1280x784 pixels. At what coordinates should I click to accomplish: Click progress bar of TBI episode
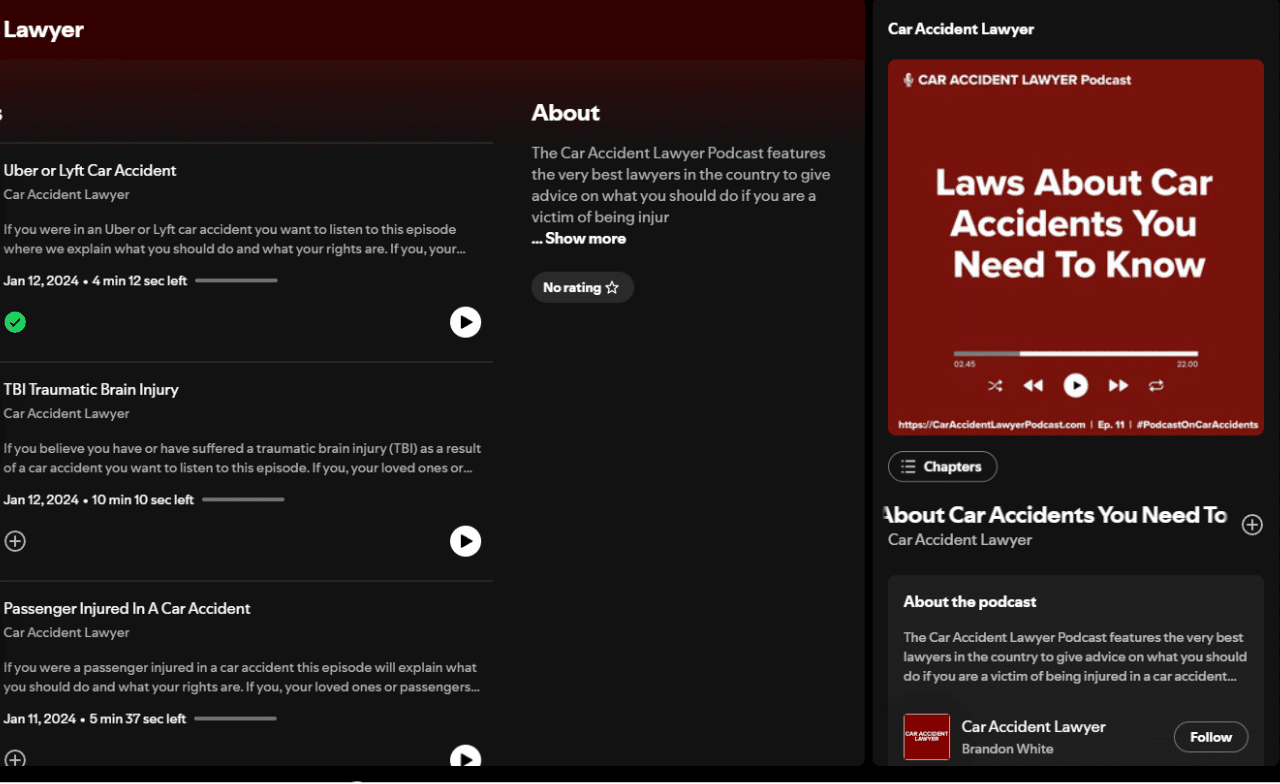pyautogui.click(x=243, y=499)
